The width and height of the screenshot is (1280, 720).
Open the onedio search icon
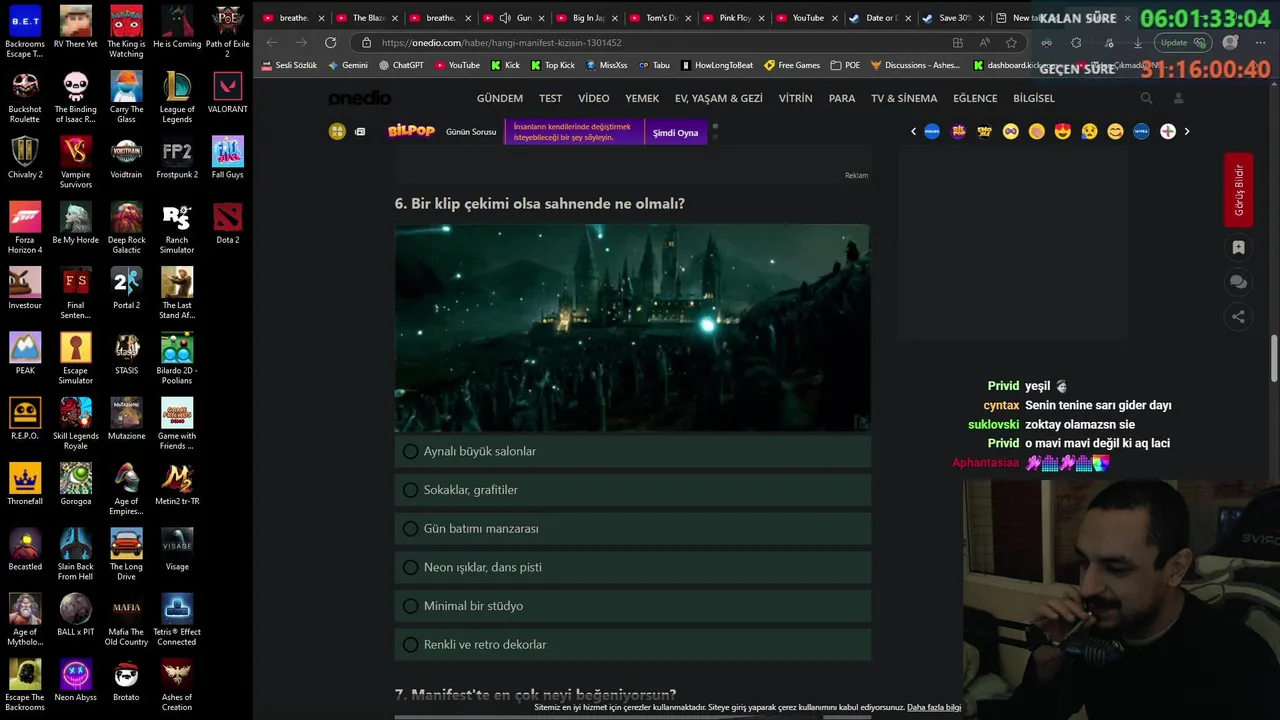pos(1146,98)
